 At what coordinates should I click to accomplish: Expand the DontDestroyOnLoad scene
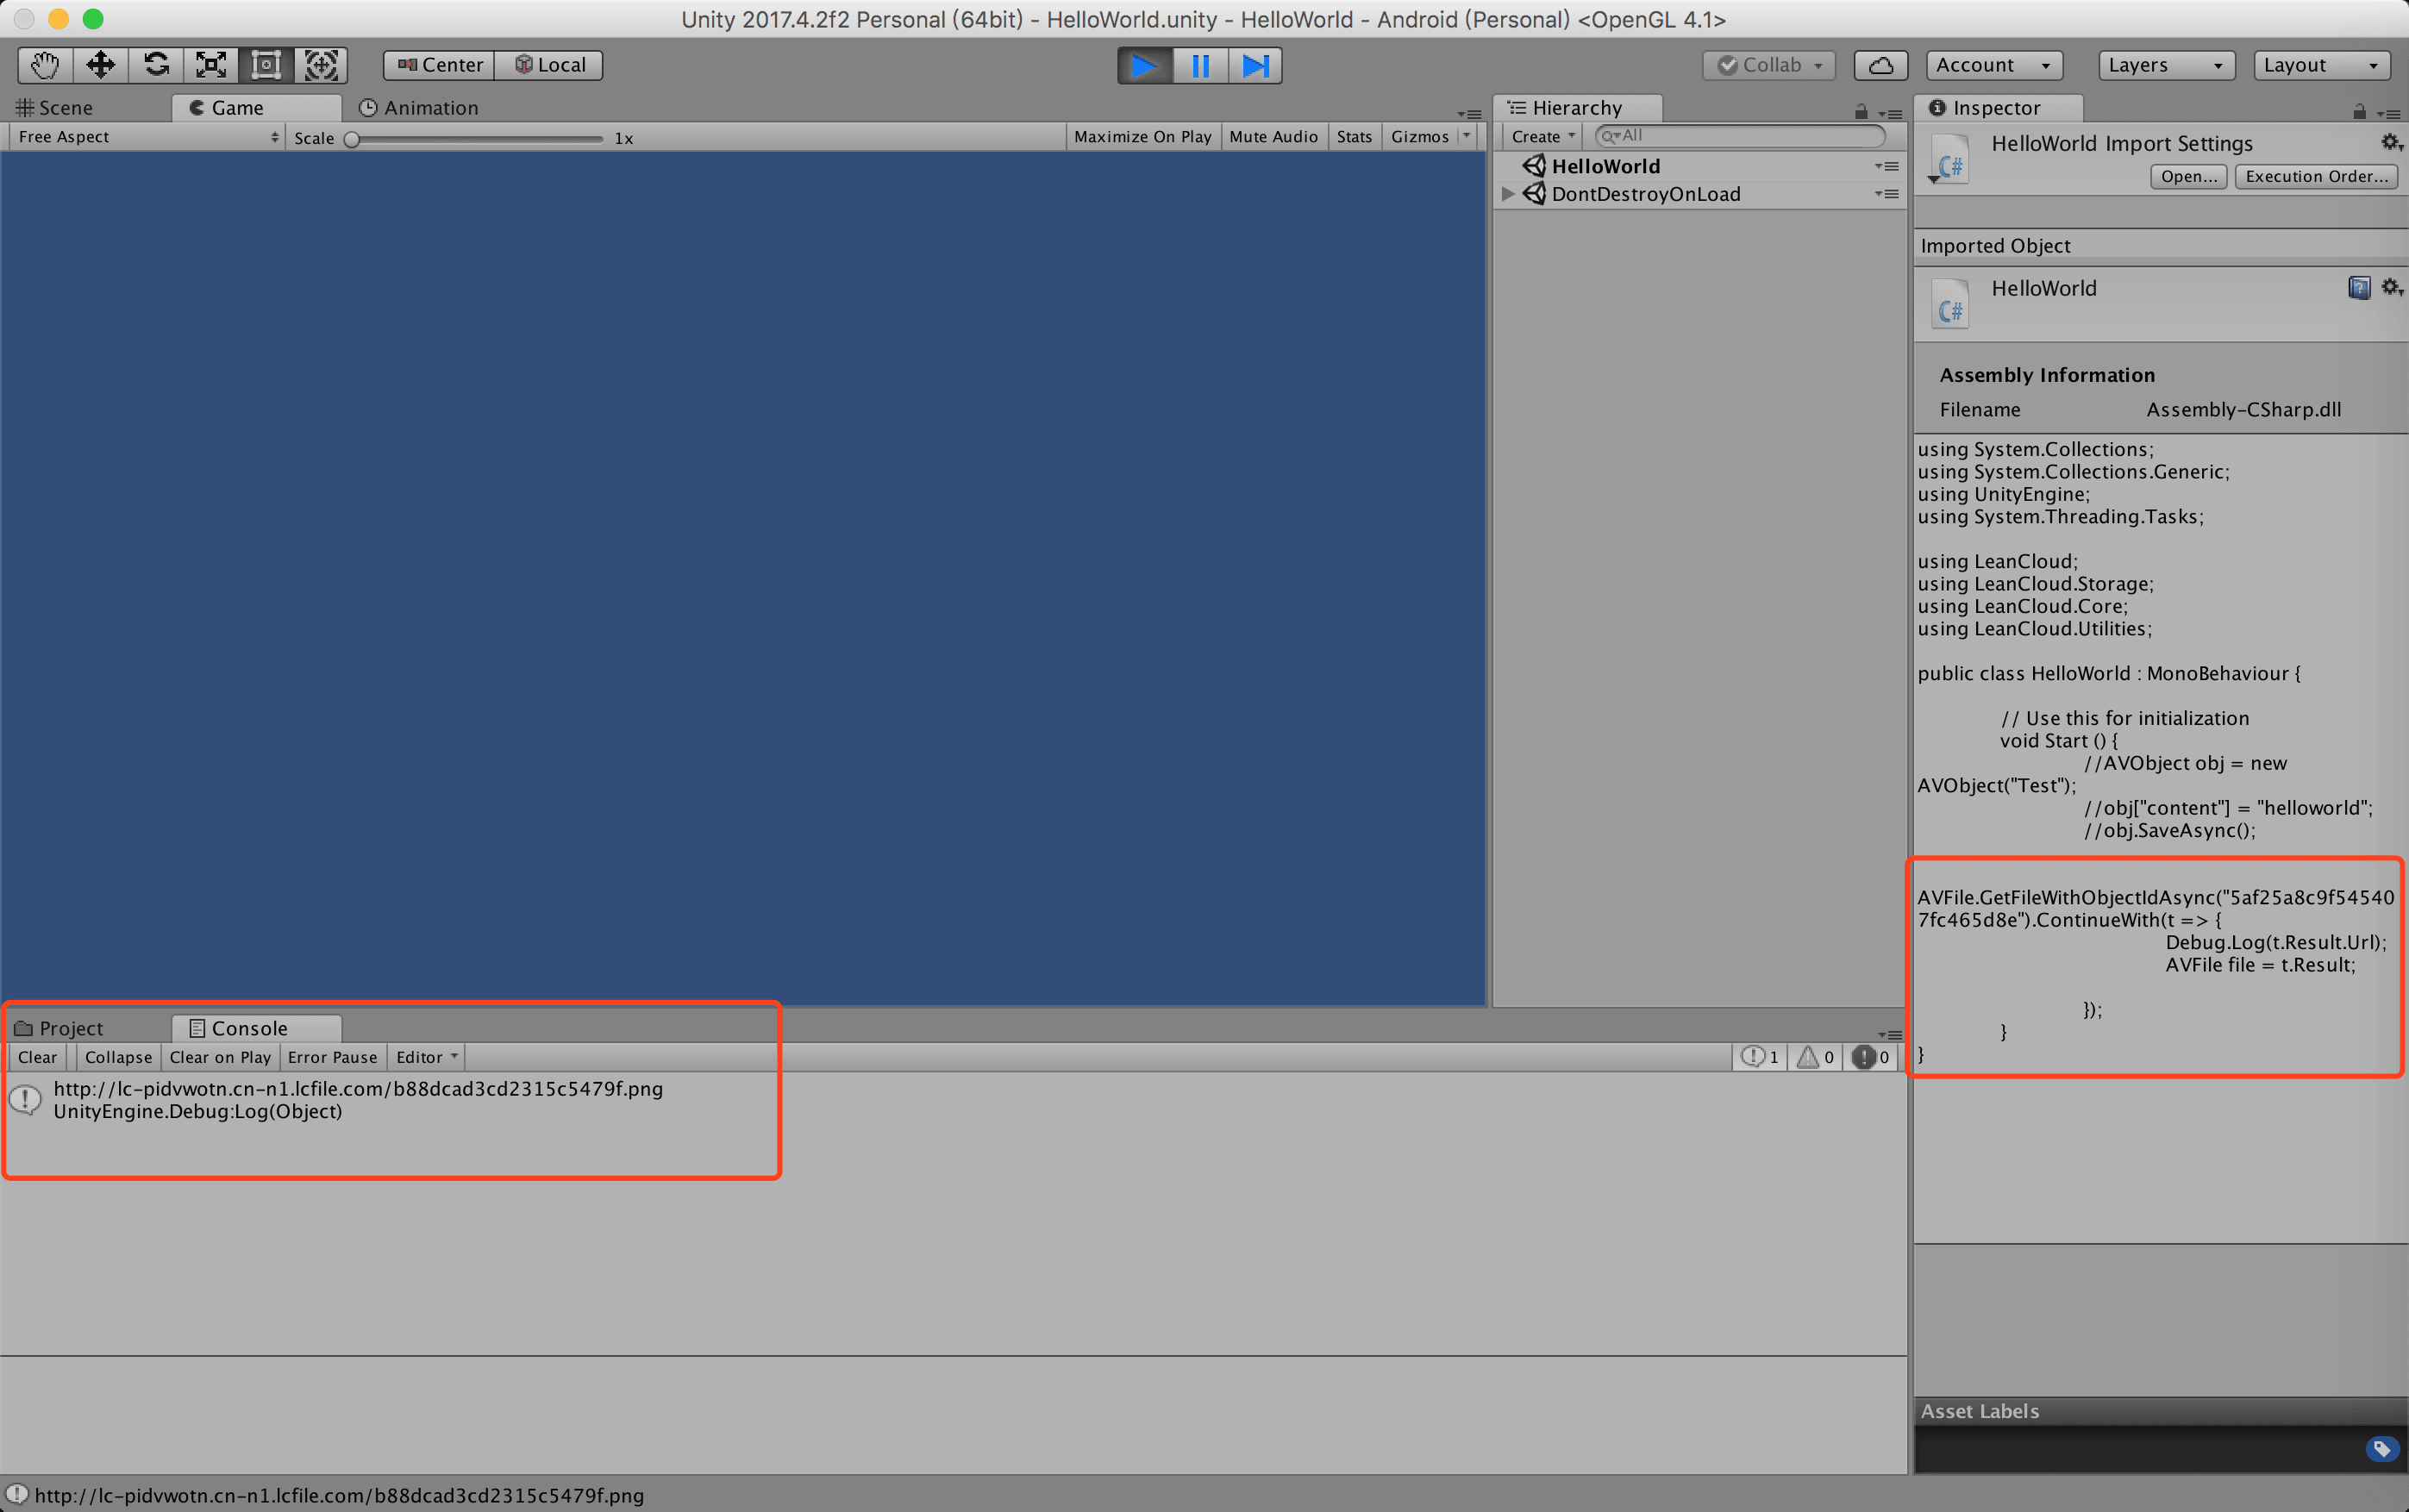click(x=1508, y=194)
